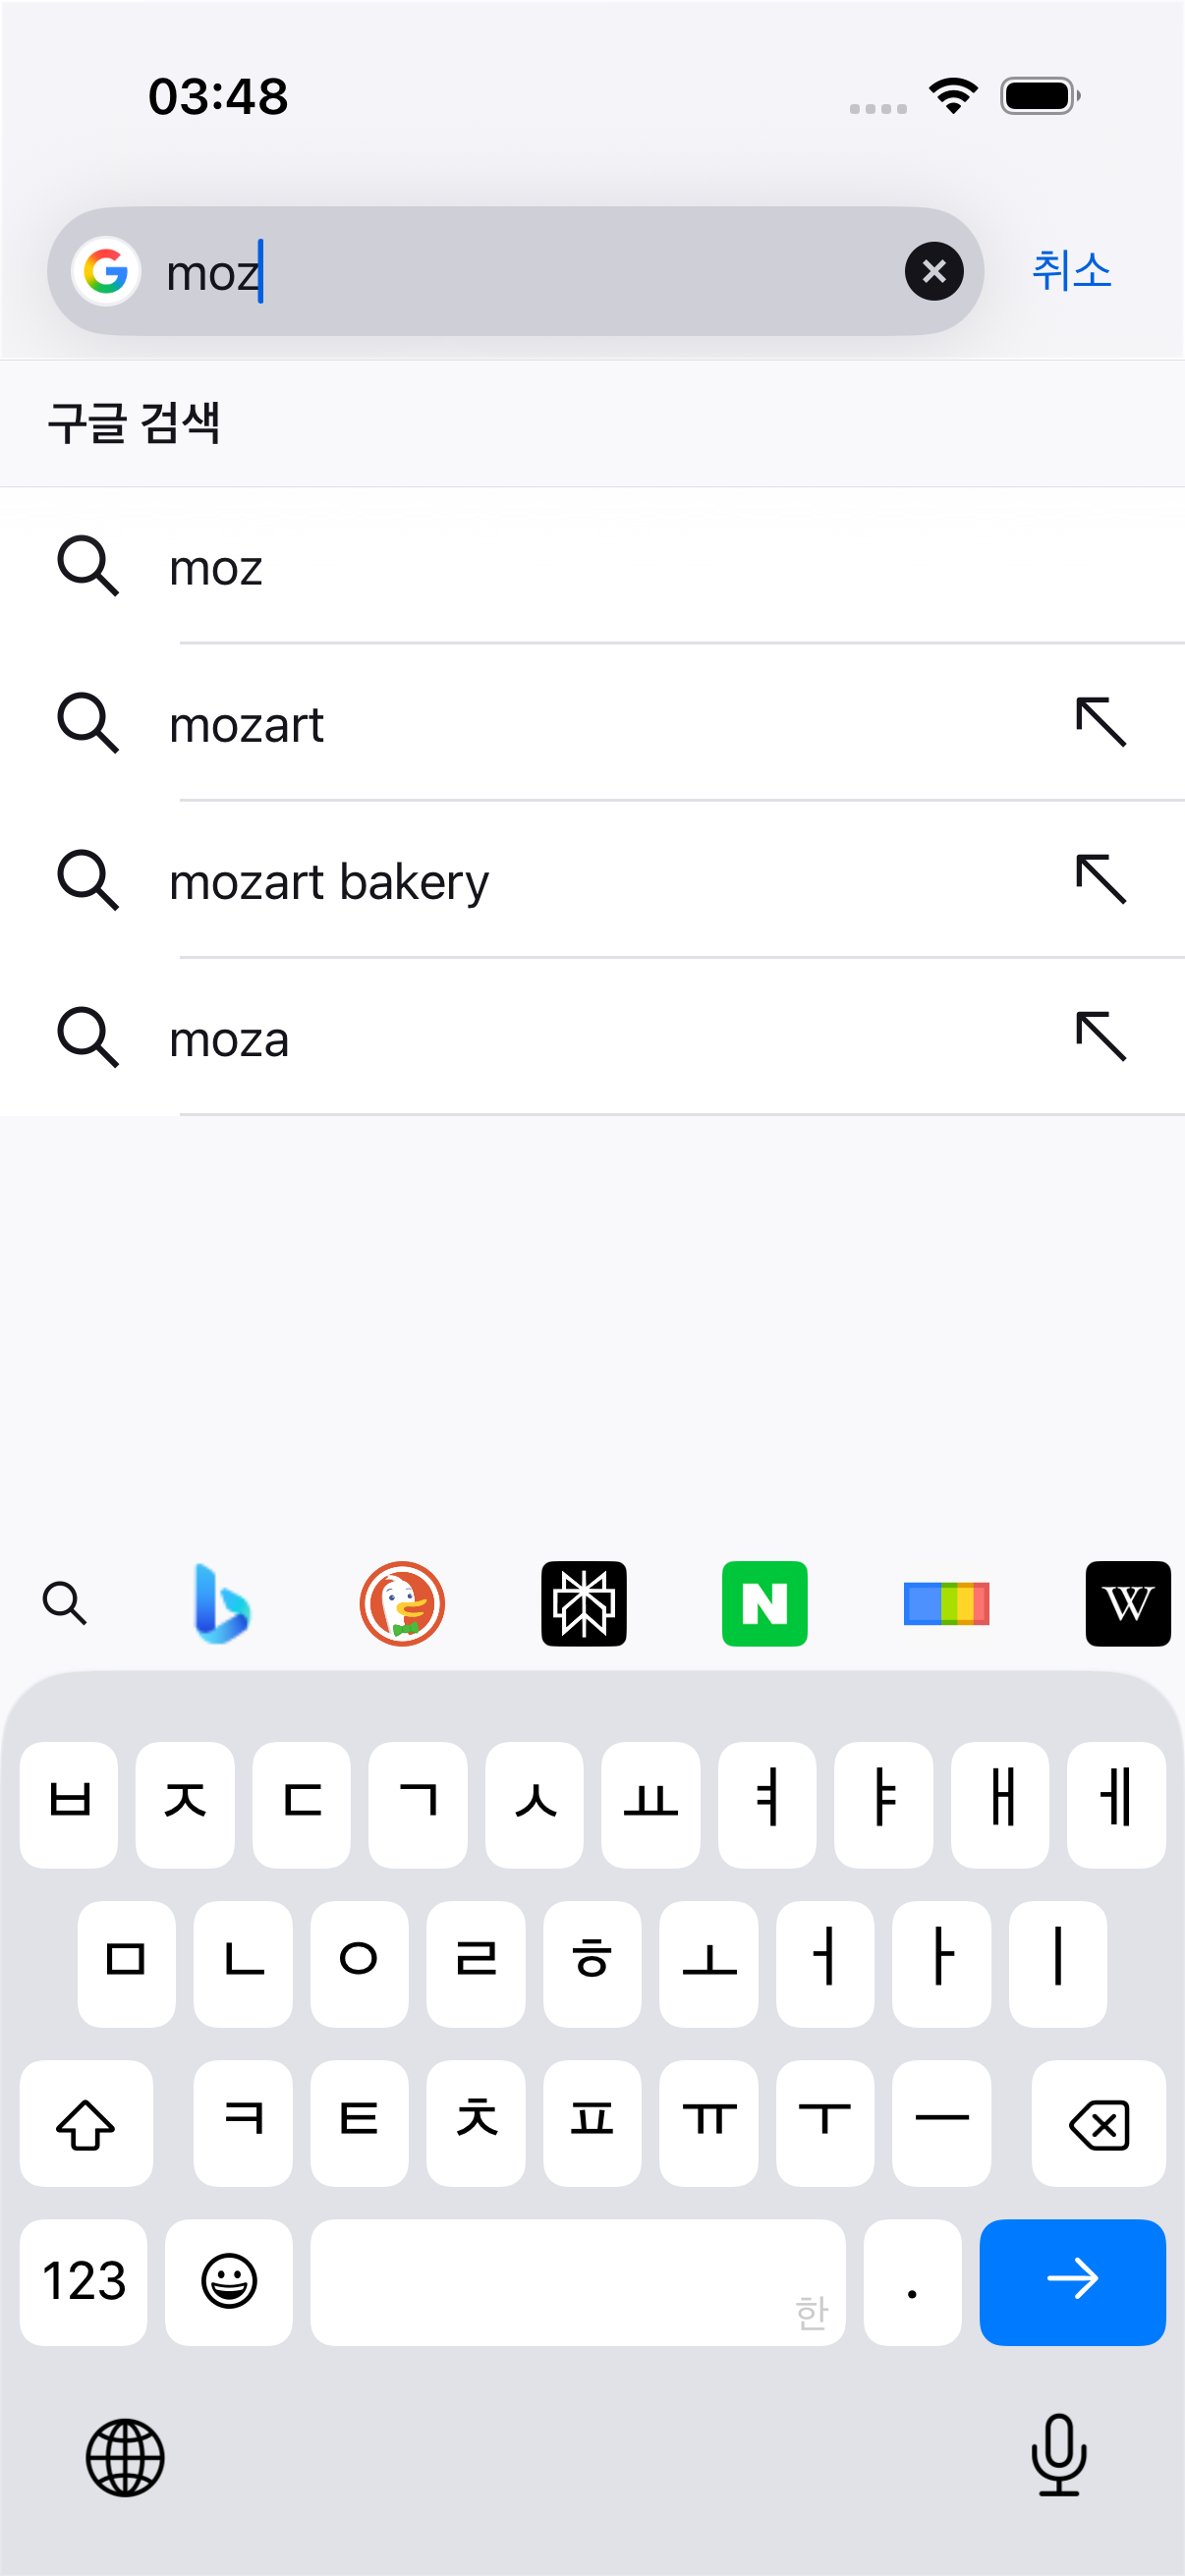Switch keyboard to 123 numeric layout

click(x=84, y=2282)
